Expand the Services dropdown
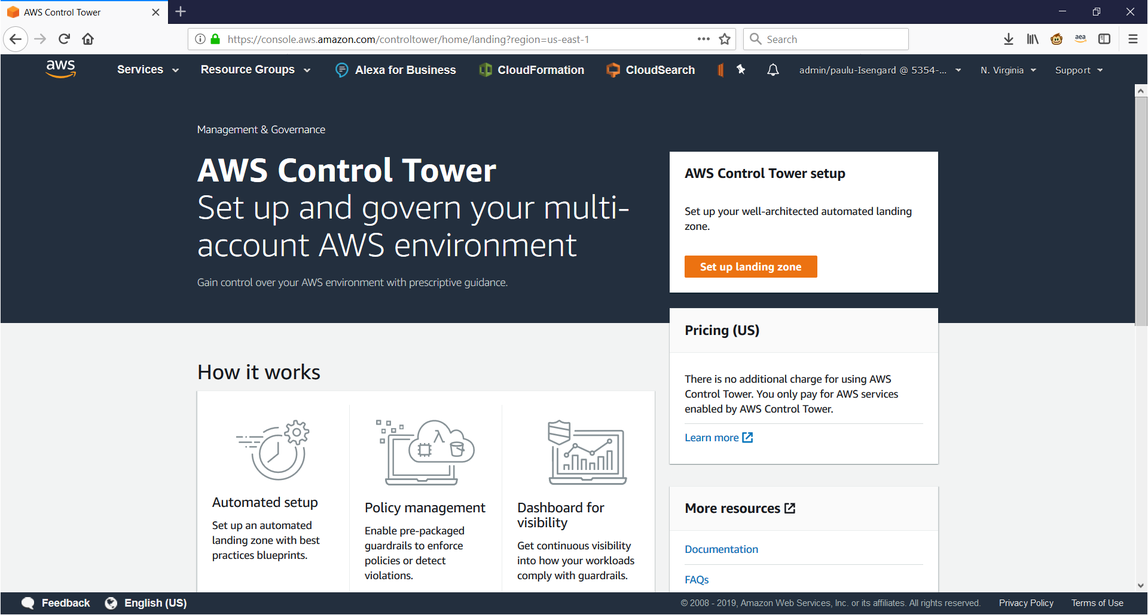1148x615 pixels. (148, 70)
